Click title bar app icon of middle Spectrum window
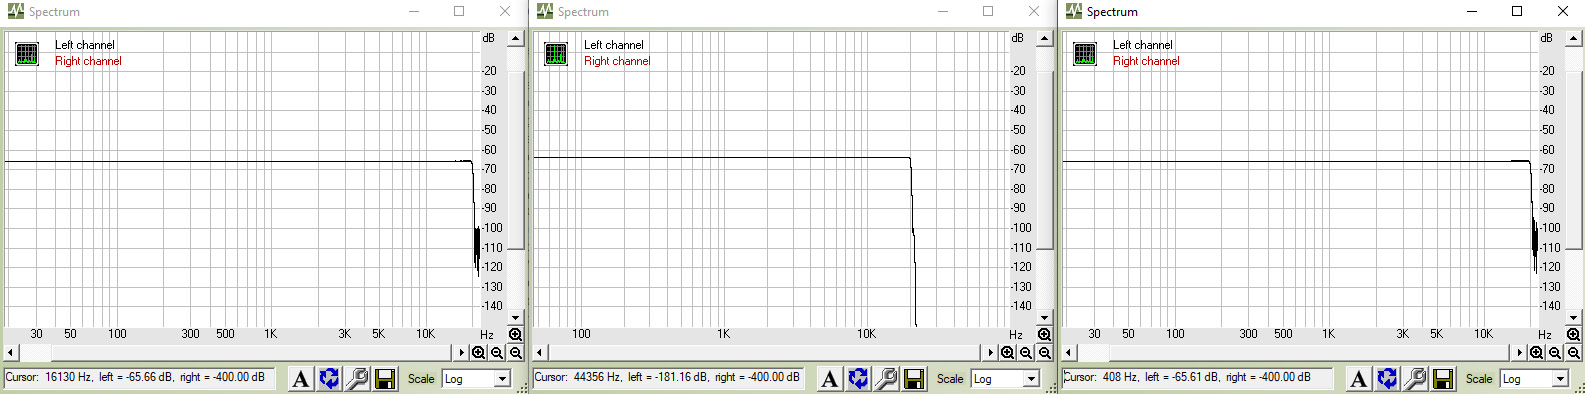 544,11
